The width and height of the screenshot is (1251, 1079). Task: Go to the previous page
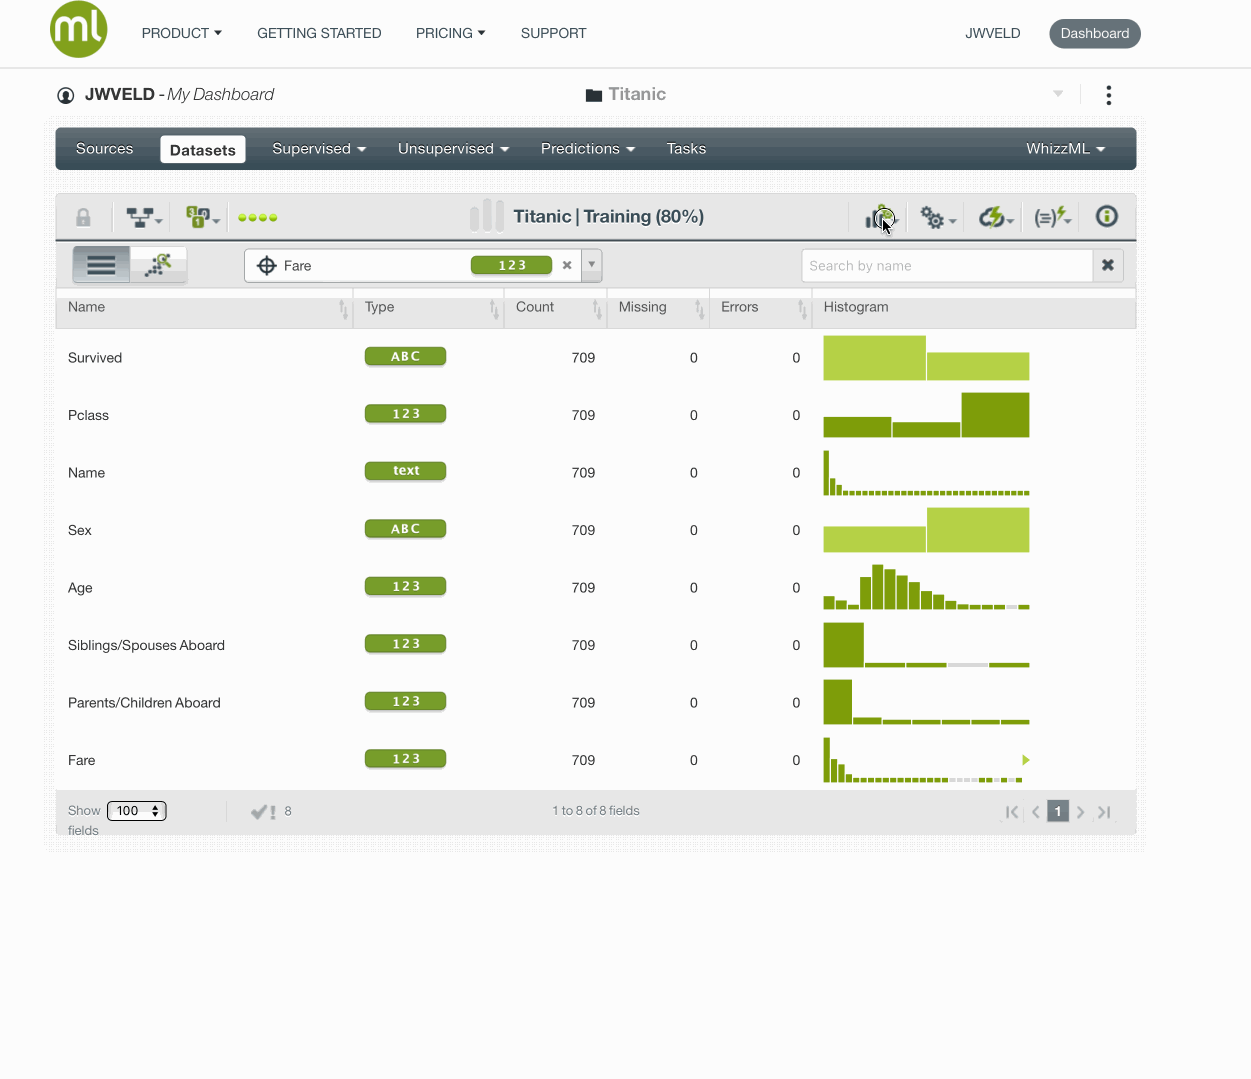pos(1036,812)
